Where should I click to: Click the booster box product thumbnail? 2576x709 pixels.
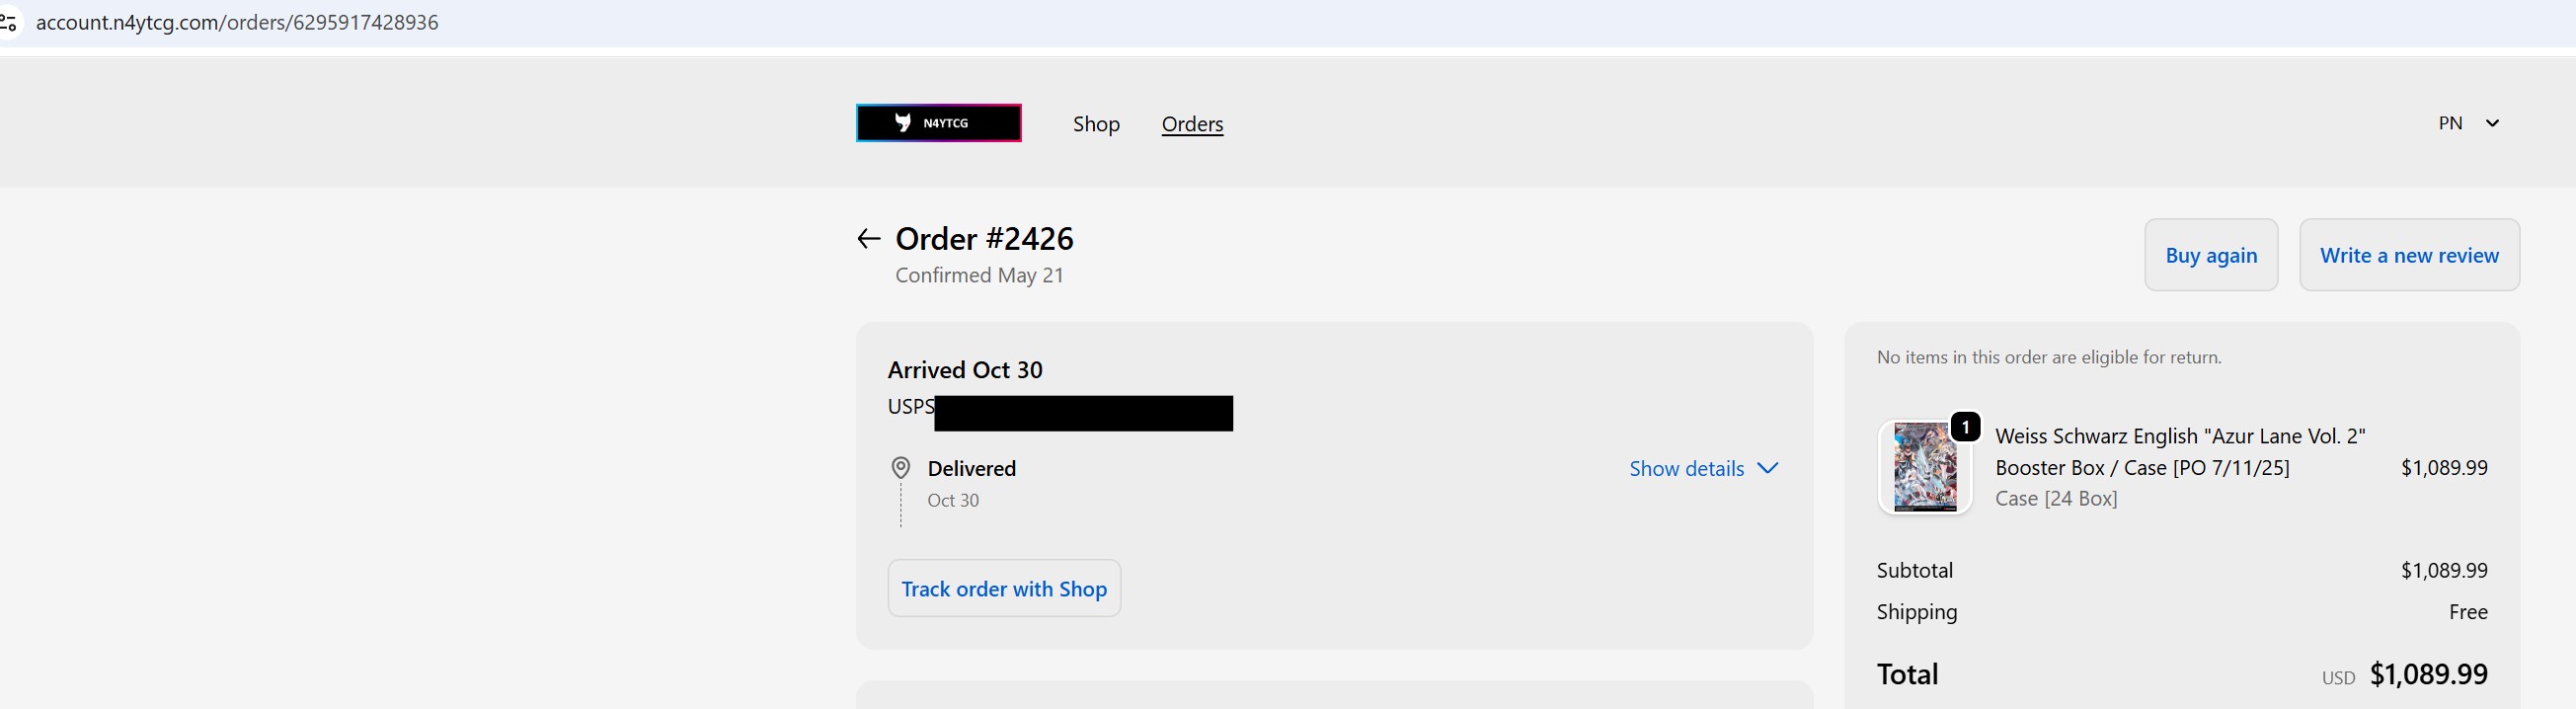pos(1925,467)
